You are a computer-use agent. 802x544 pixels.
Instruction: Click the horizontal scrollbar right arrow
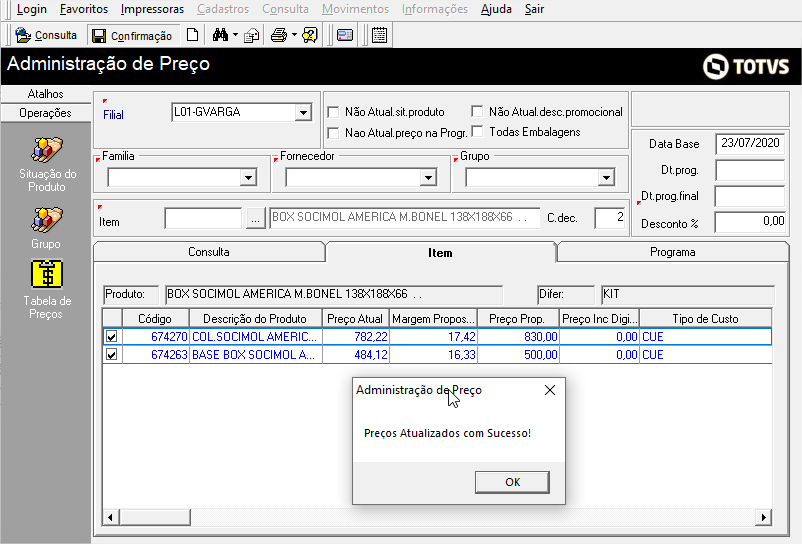tap(763, 517)
